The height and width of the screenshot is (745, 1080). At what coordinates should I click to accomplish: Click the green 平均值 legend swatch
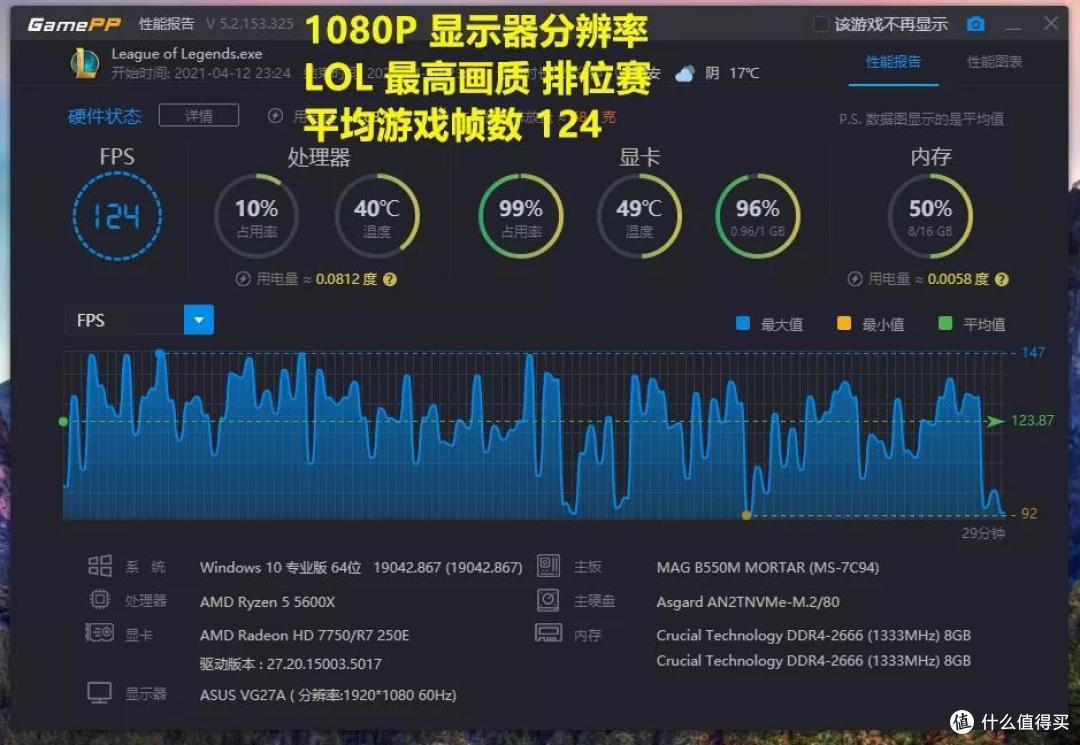coord(945,323)
